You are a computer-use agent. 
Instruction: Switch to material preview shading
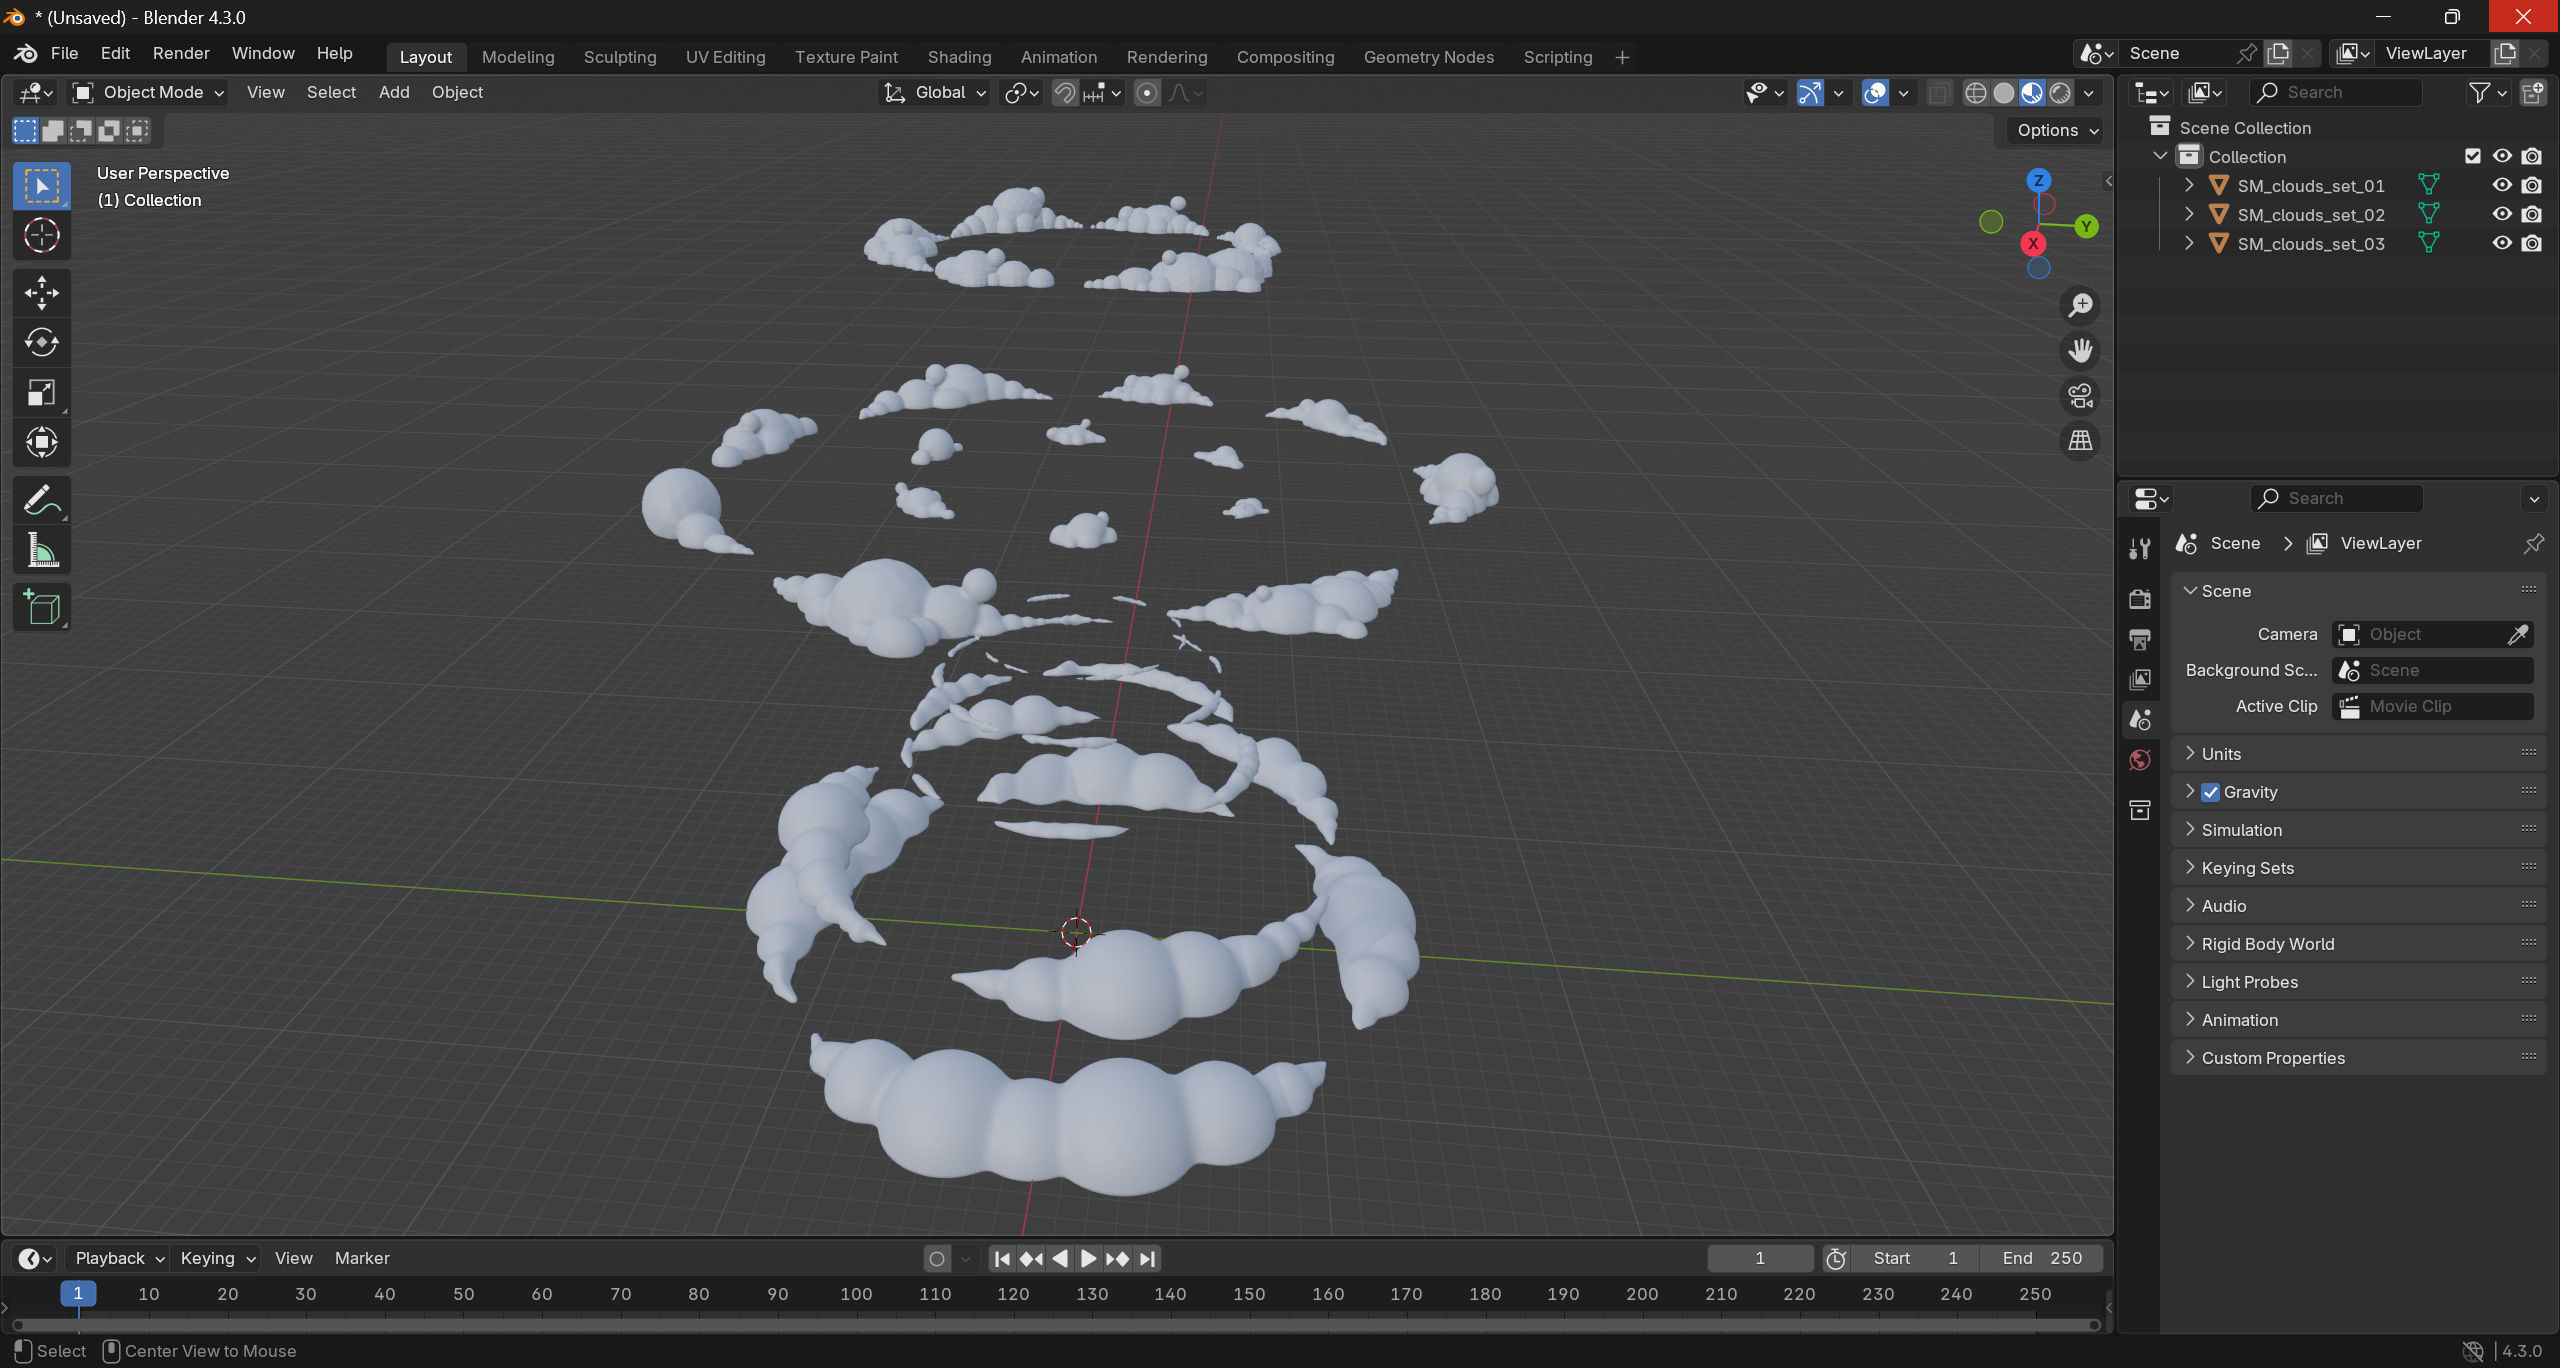coord(2032,93)
